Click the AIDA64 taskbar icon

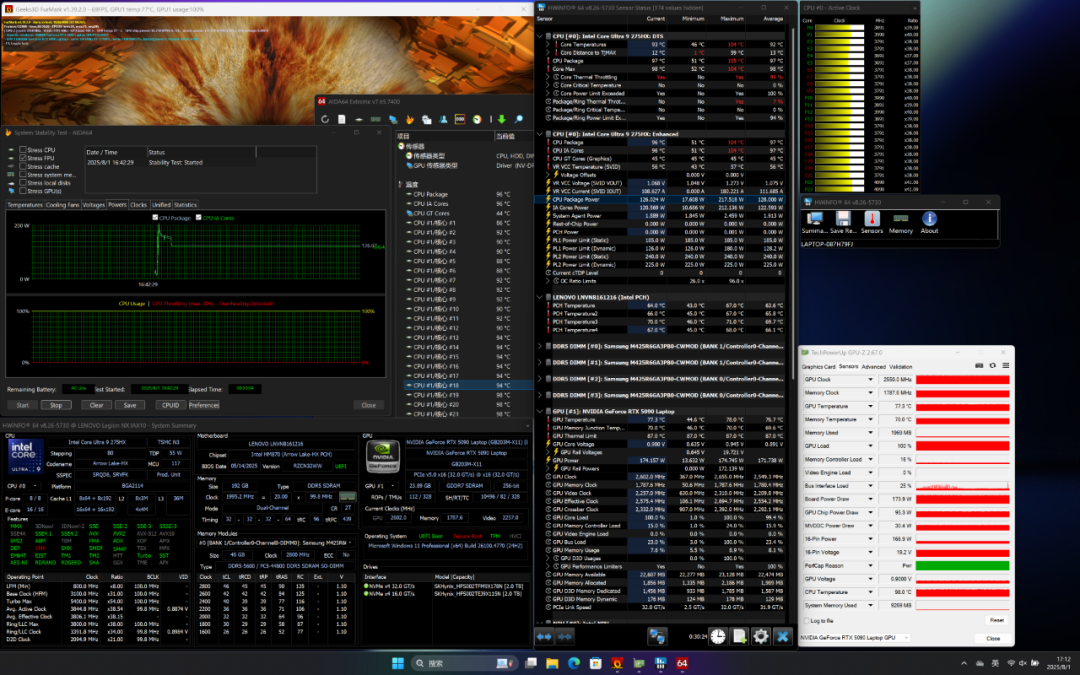682,663
